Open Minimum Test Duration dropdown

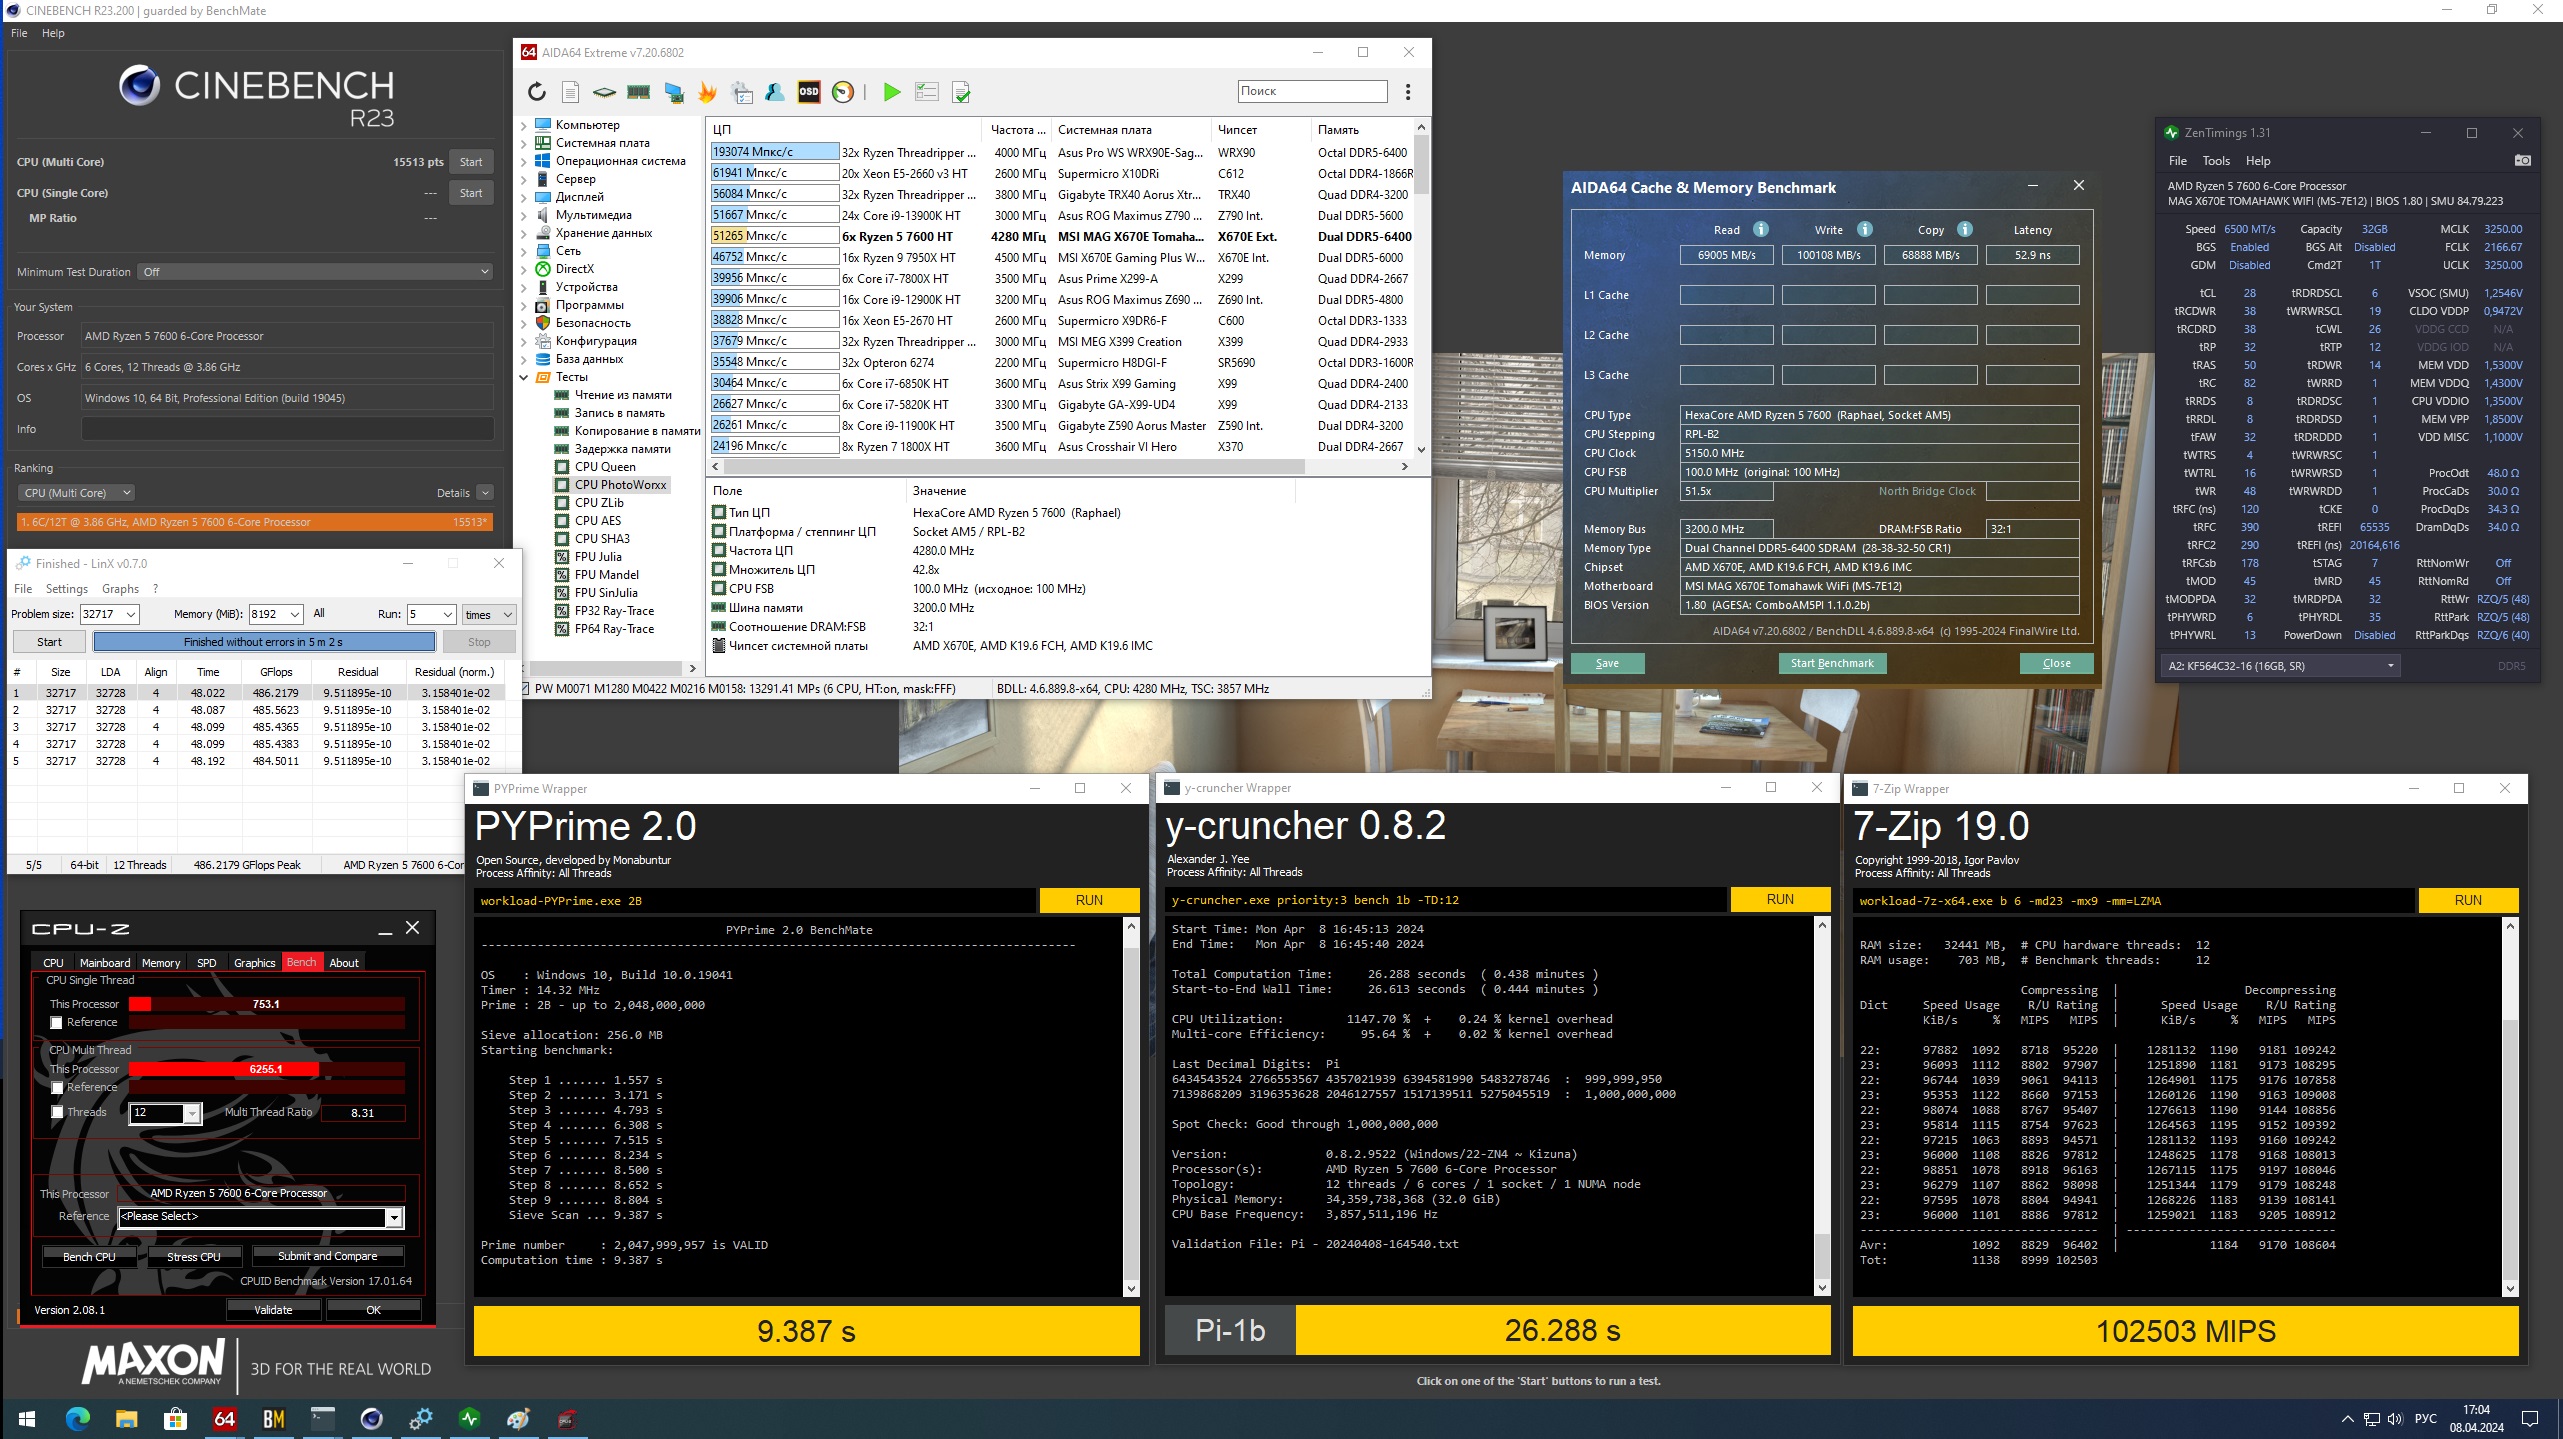[315, 272]
